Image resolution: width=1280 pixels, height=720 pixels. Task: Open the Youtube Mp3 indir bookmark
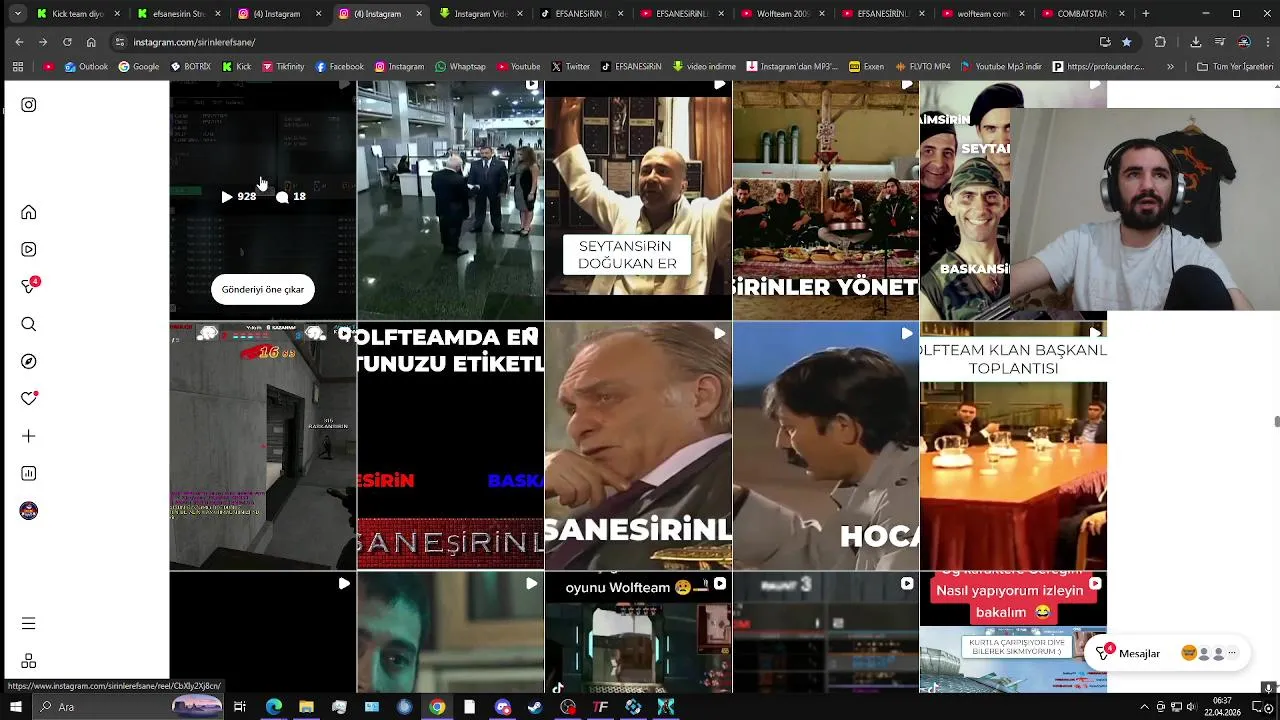[x=1000, y=67]
